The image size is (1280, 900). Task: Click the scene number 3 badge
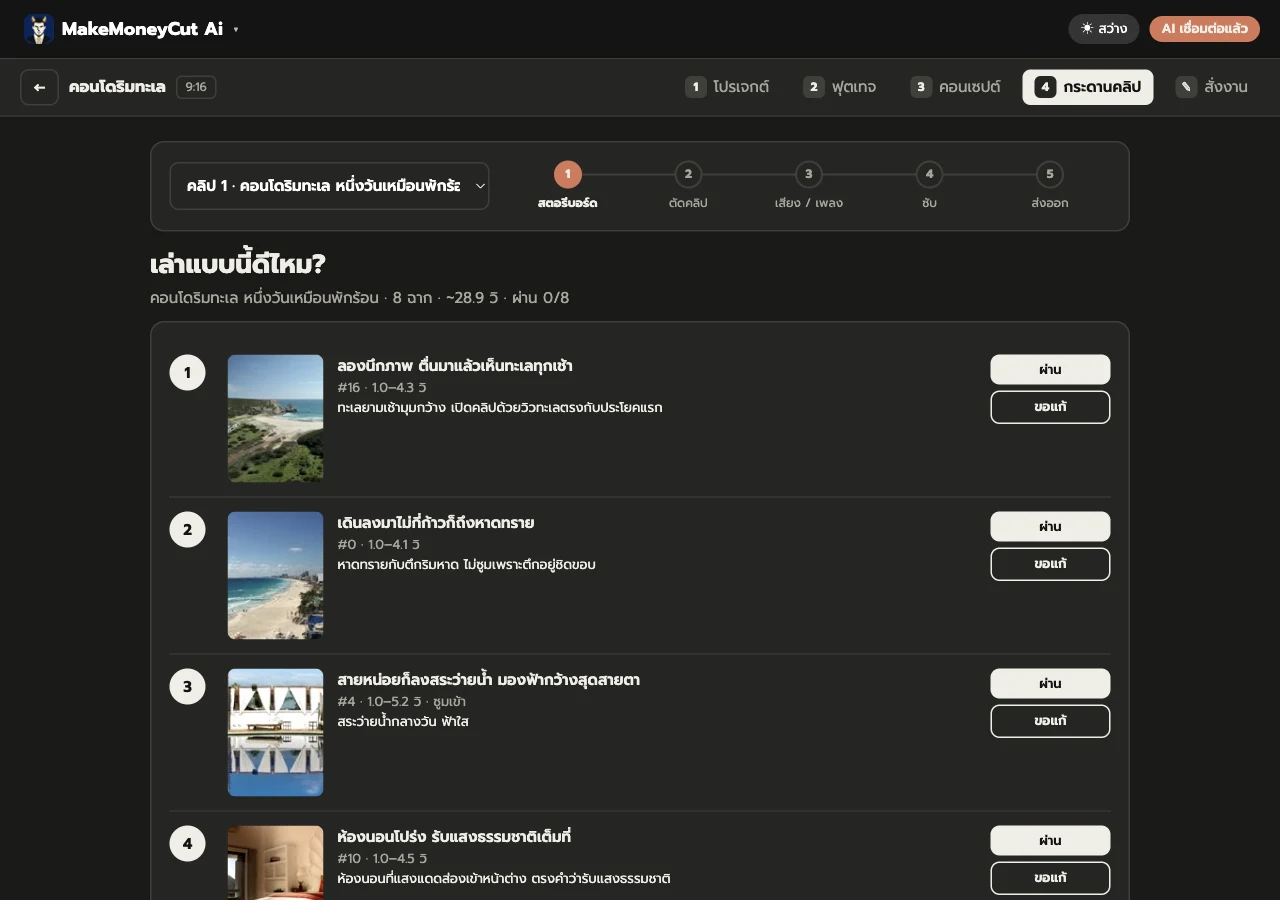coord(187,687)
